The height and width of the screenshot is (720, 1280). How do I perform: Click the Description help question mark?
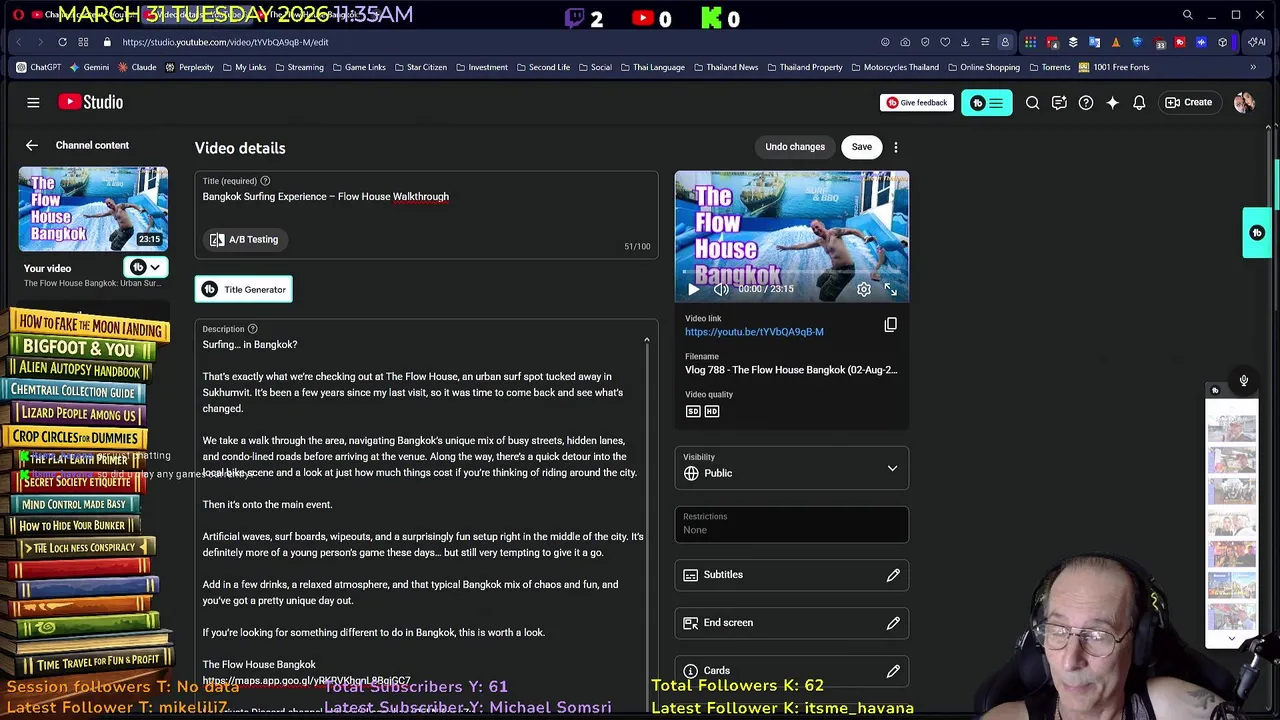252,329
